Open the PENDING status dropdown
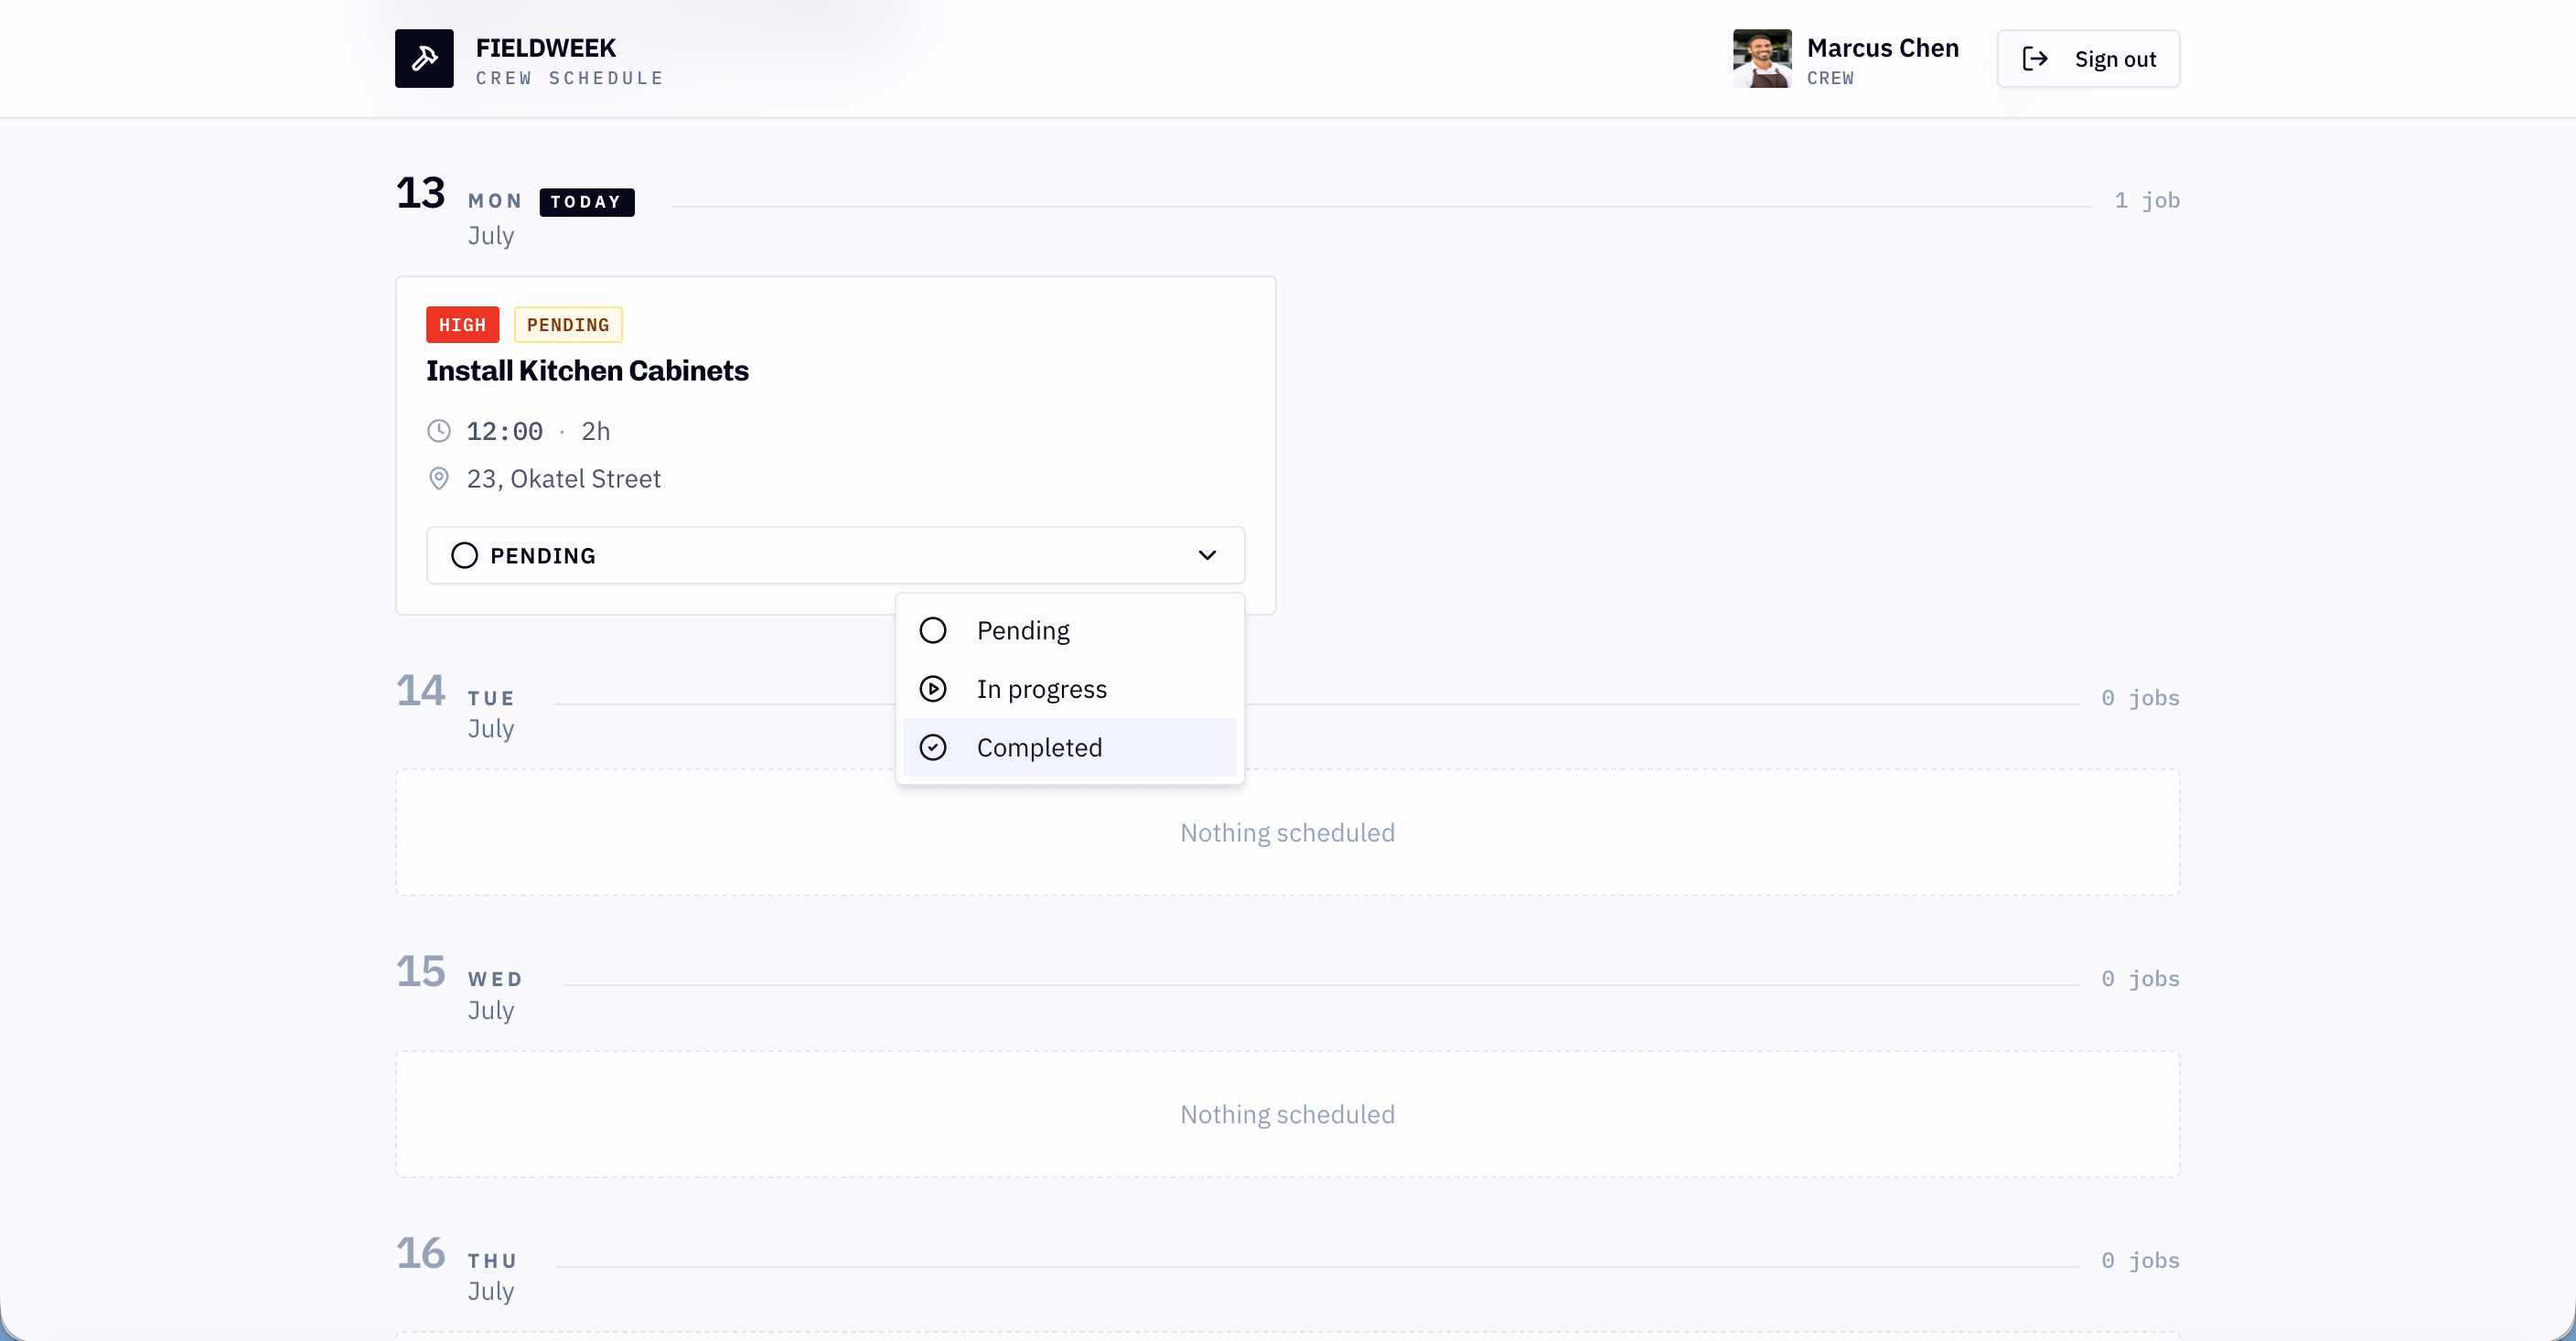Viewport: 2576px width, 1341px height. coord(835,555)
